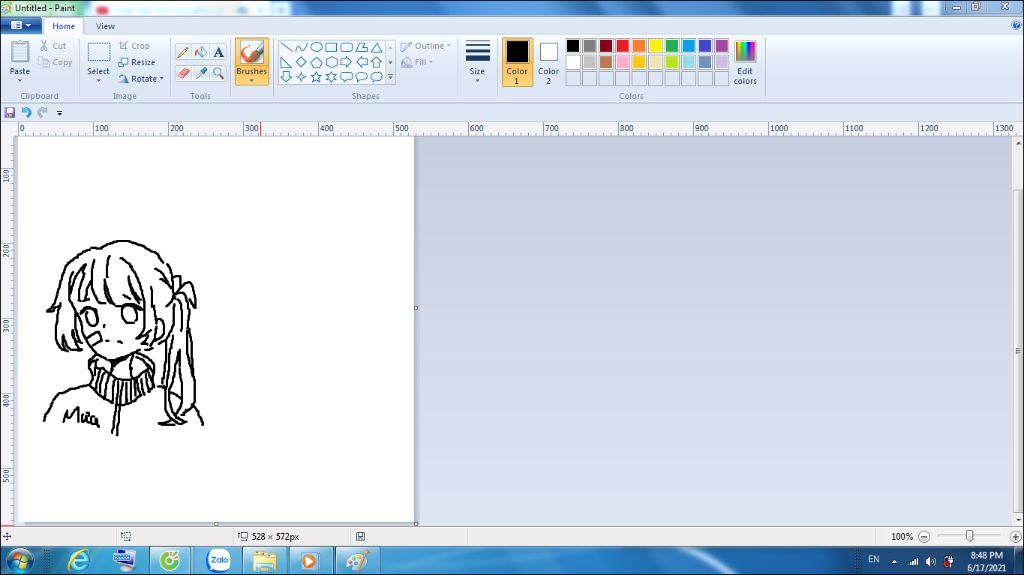Open the Paint file menu button
The height and width of the screenshot is (575, 1024).
point(21,25)
